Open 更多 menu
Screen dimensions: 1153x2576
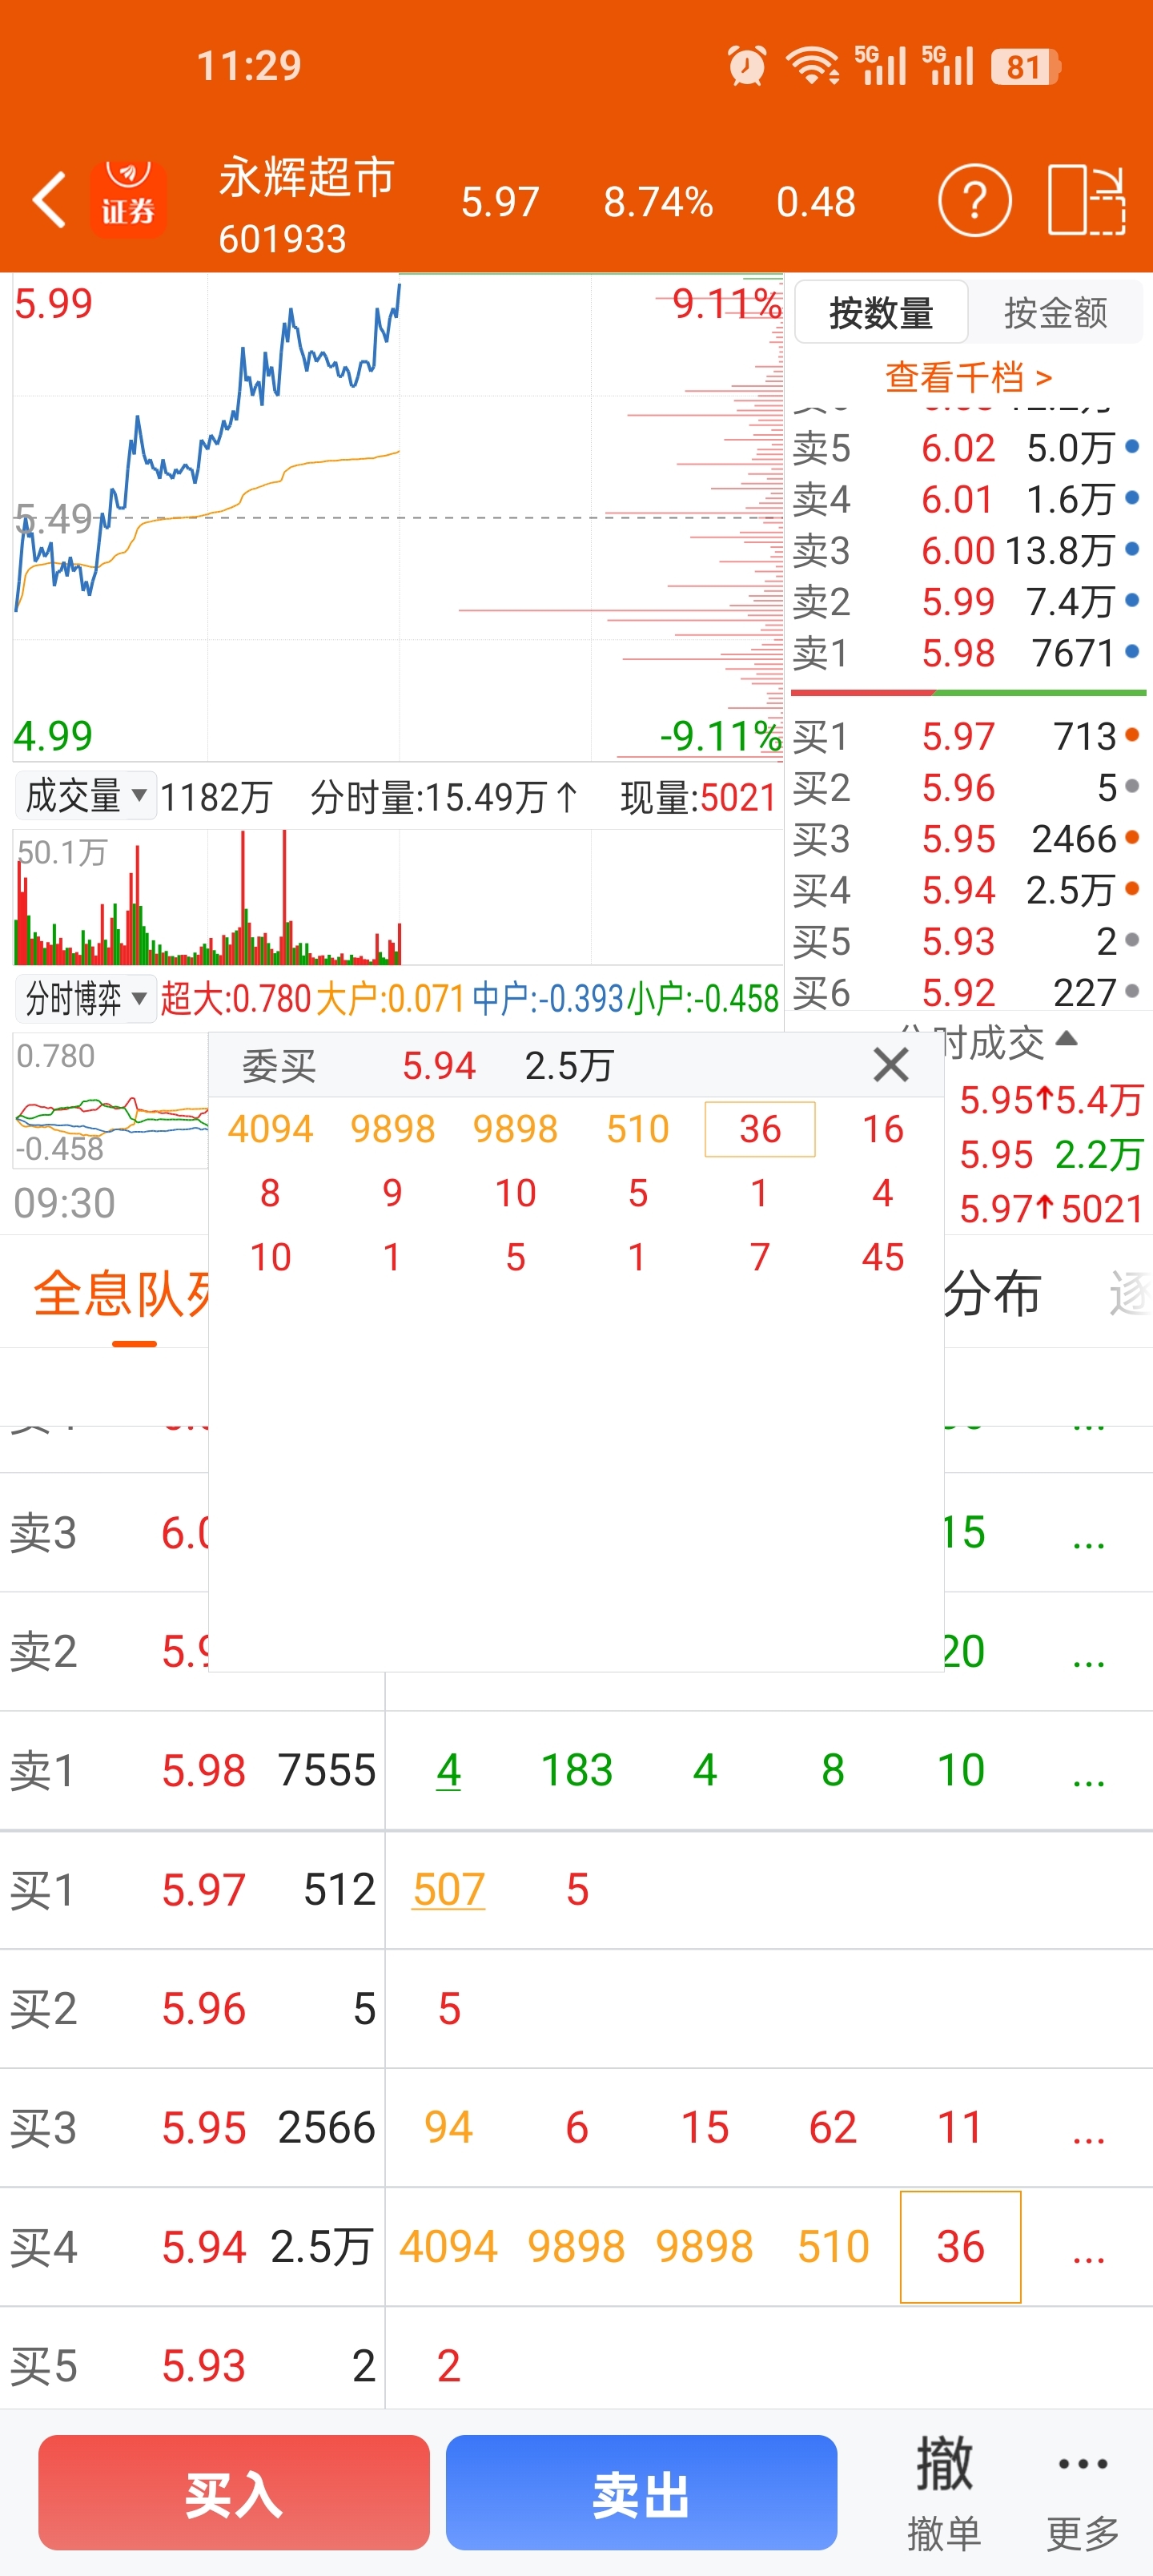1083,2492
